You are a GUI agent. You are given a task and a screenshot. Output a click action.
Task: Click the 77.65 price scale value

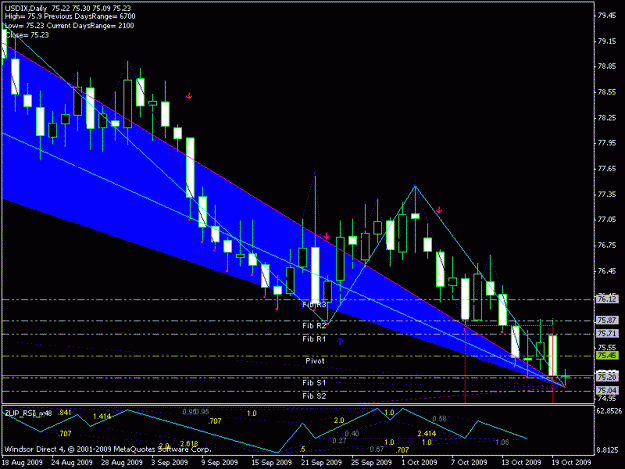pyautogui.click(x=607, y=169)
